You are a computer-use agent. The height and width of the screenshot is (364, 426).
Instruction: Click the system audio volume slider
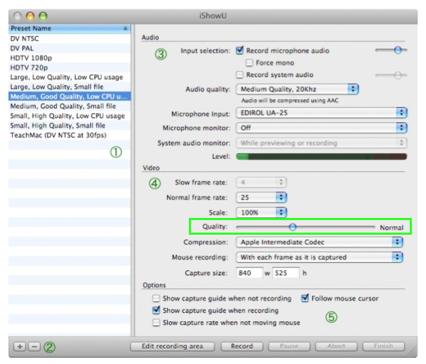pyautogui.click(x=391, y=75)
